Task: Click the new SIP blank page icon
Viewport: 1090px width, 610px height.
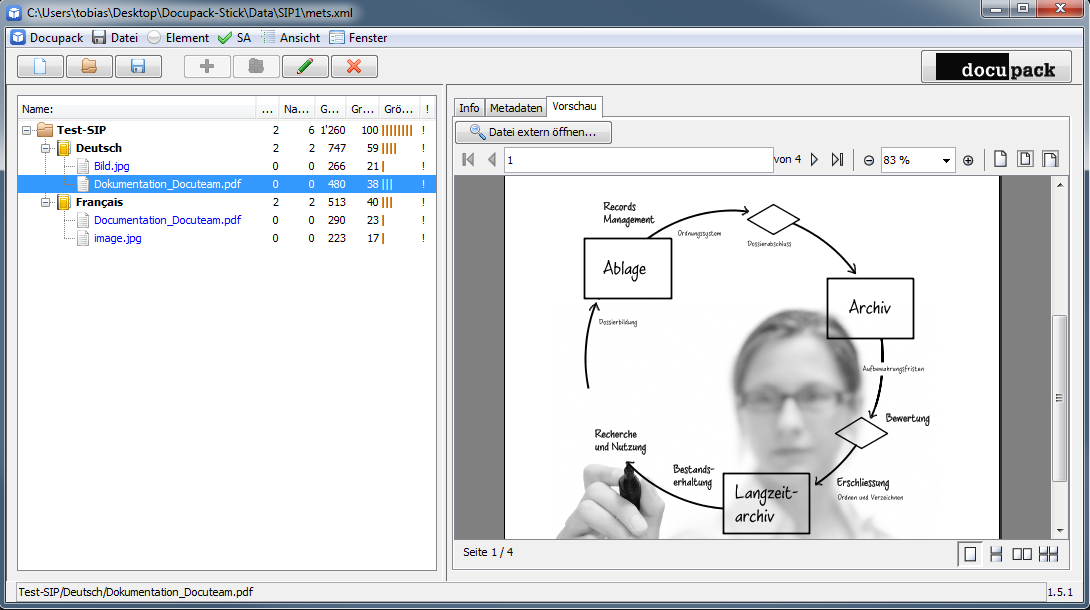Action: [x=40, y=67]
